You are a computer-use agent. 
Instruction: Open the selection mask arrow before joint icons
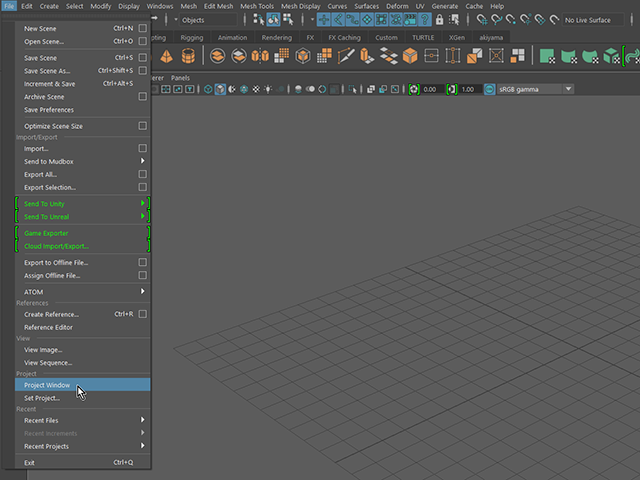tap(312, 19)
